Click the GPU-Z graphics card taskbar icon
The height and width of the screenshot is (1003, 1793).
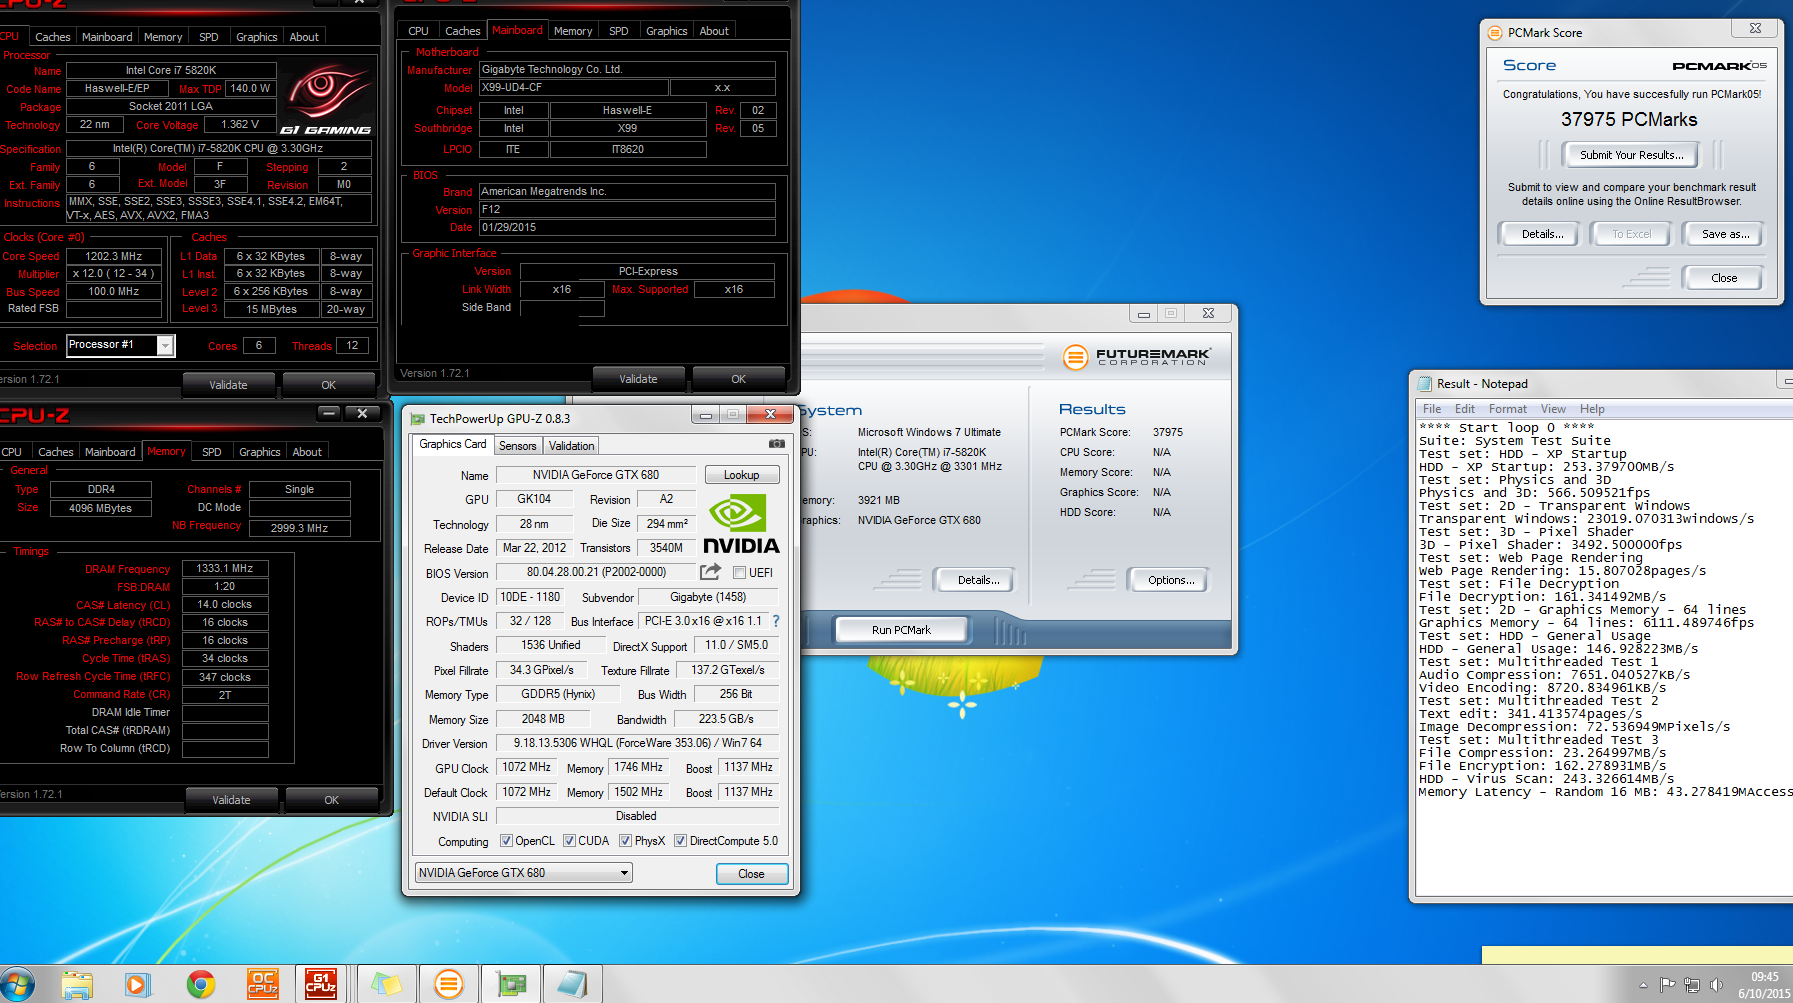click(x=511, y=985)
